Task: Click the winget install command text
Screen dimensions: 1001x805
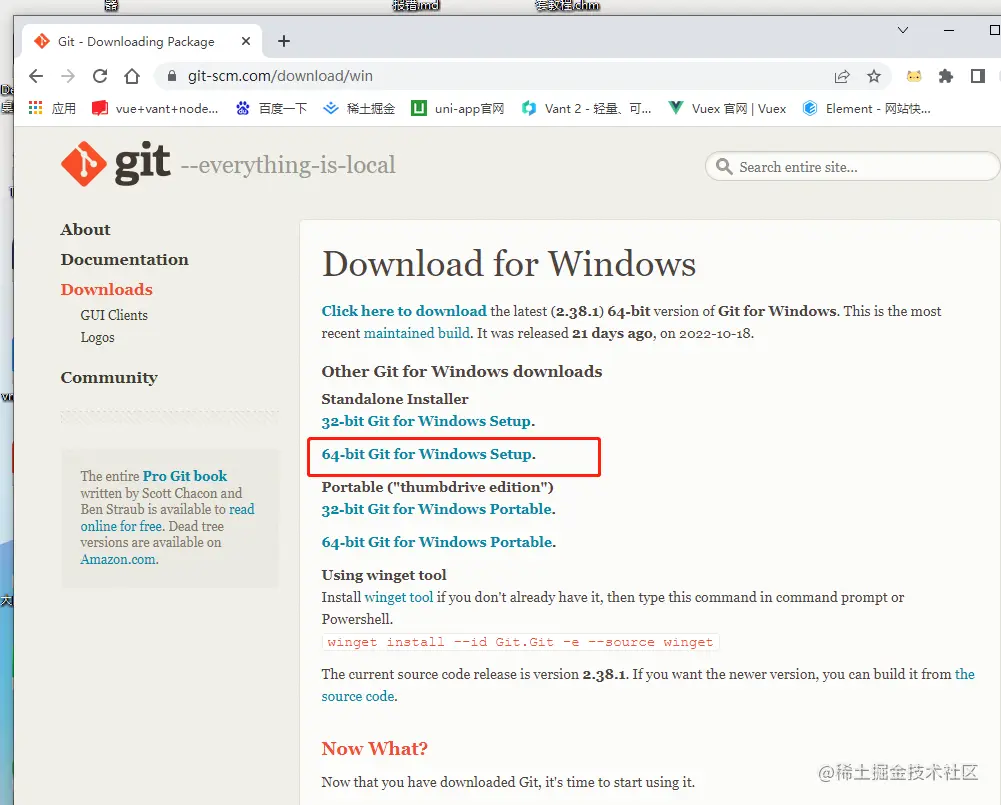Action: click(520, 642)
